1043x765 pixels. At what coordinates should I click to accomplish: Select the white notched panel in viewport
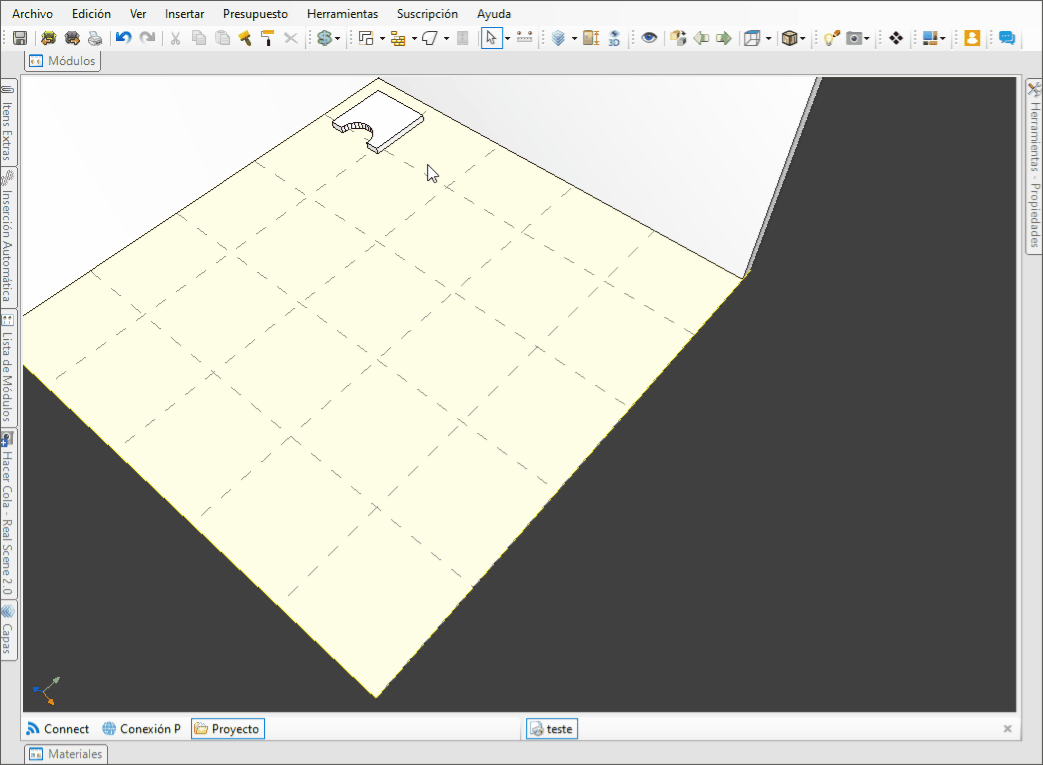pos(386,116)
